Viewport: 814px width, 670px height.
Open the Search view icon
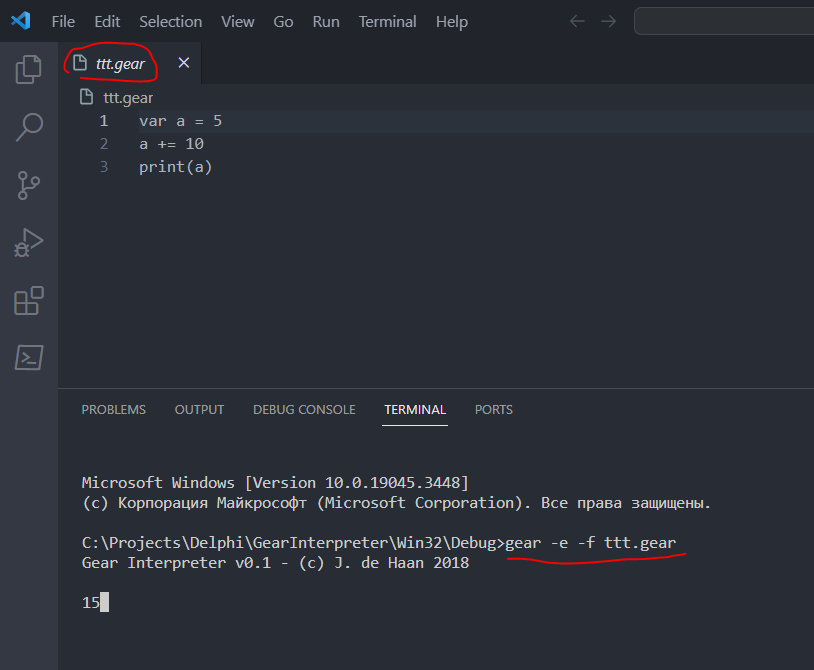click(29, 127)
